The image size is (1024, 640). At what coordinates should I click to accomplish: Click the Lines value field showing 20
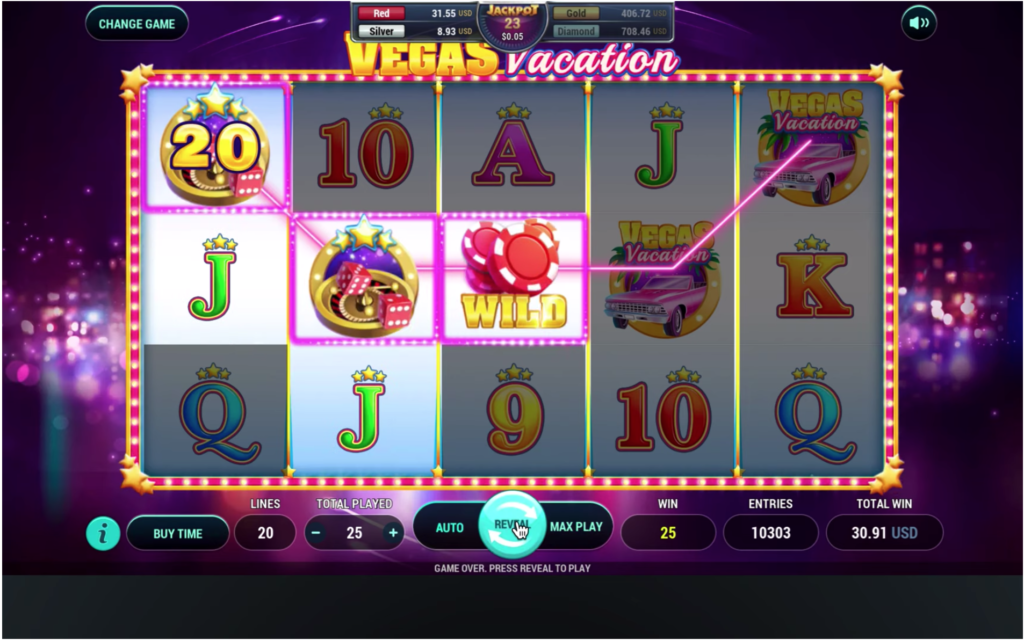[x=265, y=533]
